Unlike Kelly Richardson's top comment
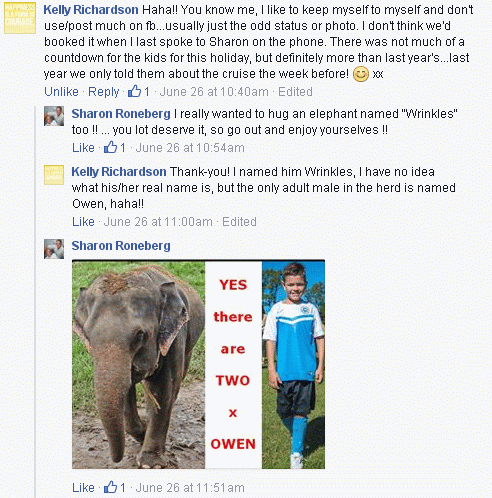The image size is (492, 498). [61, 92]
